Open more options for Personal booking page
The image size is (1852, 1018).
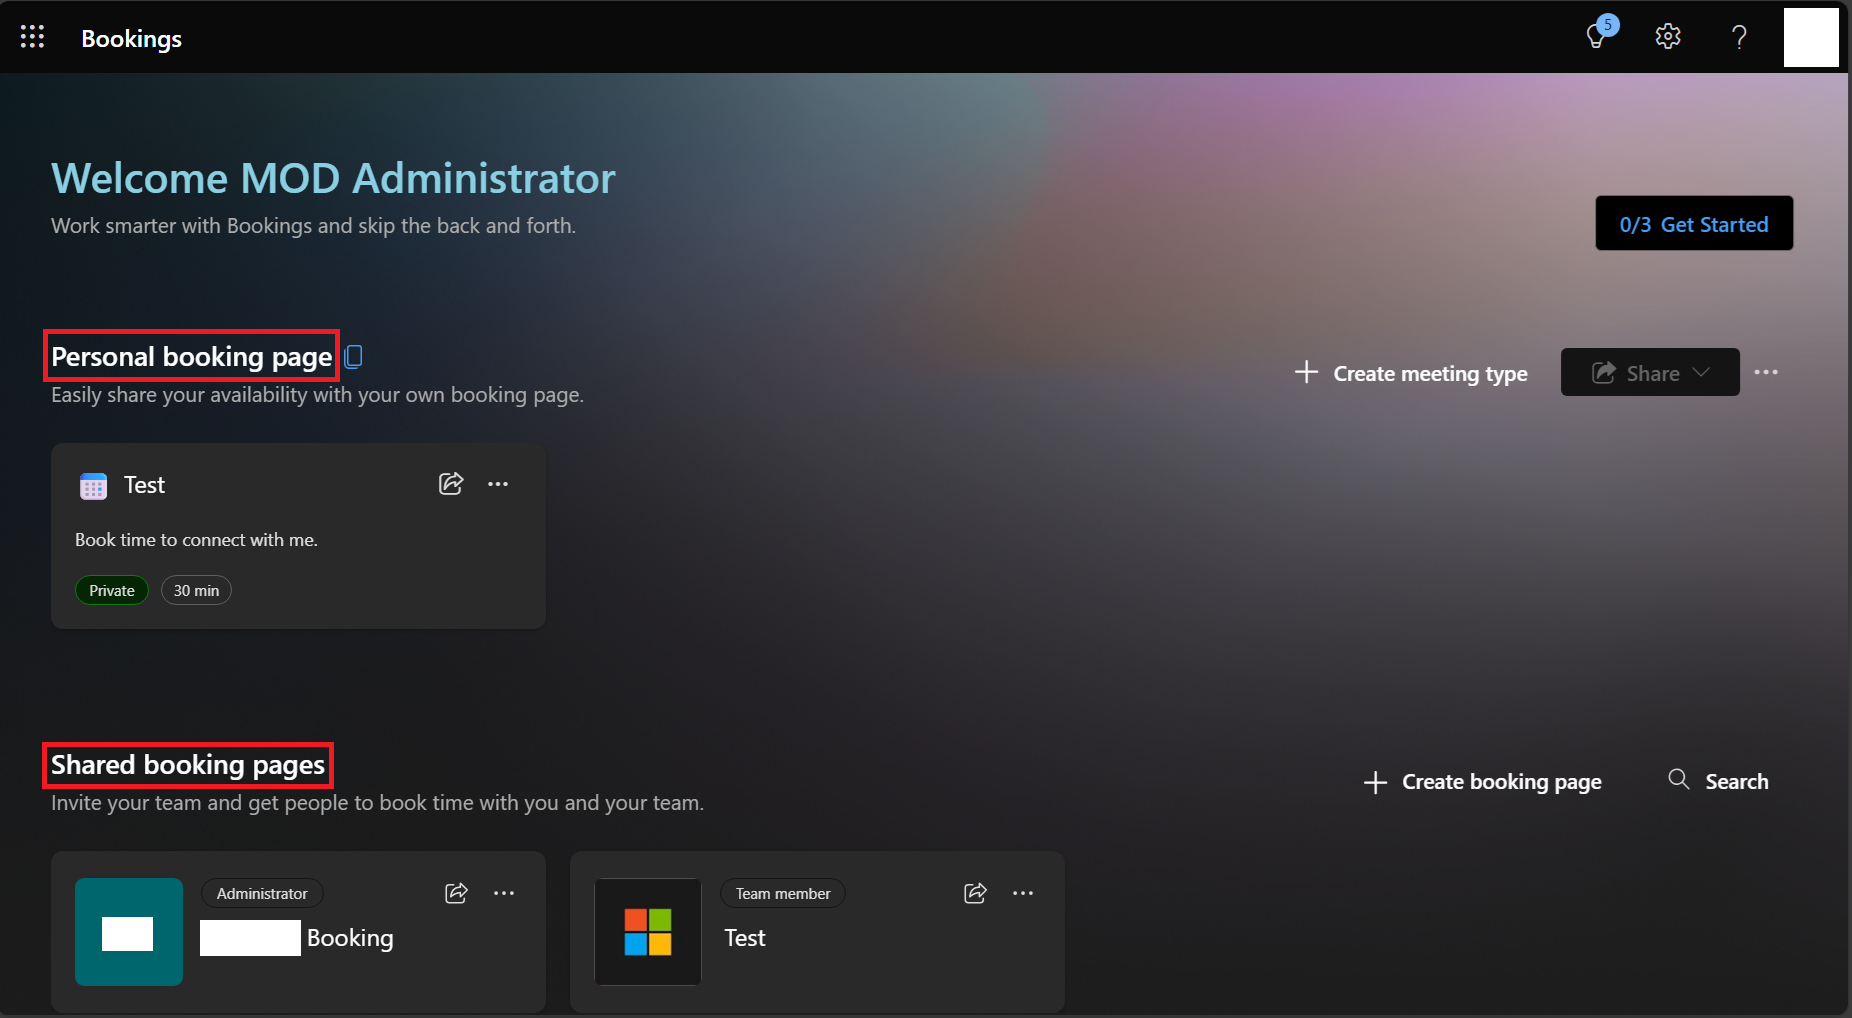[1766, 372]
